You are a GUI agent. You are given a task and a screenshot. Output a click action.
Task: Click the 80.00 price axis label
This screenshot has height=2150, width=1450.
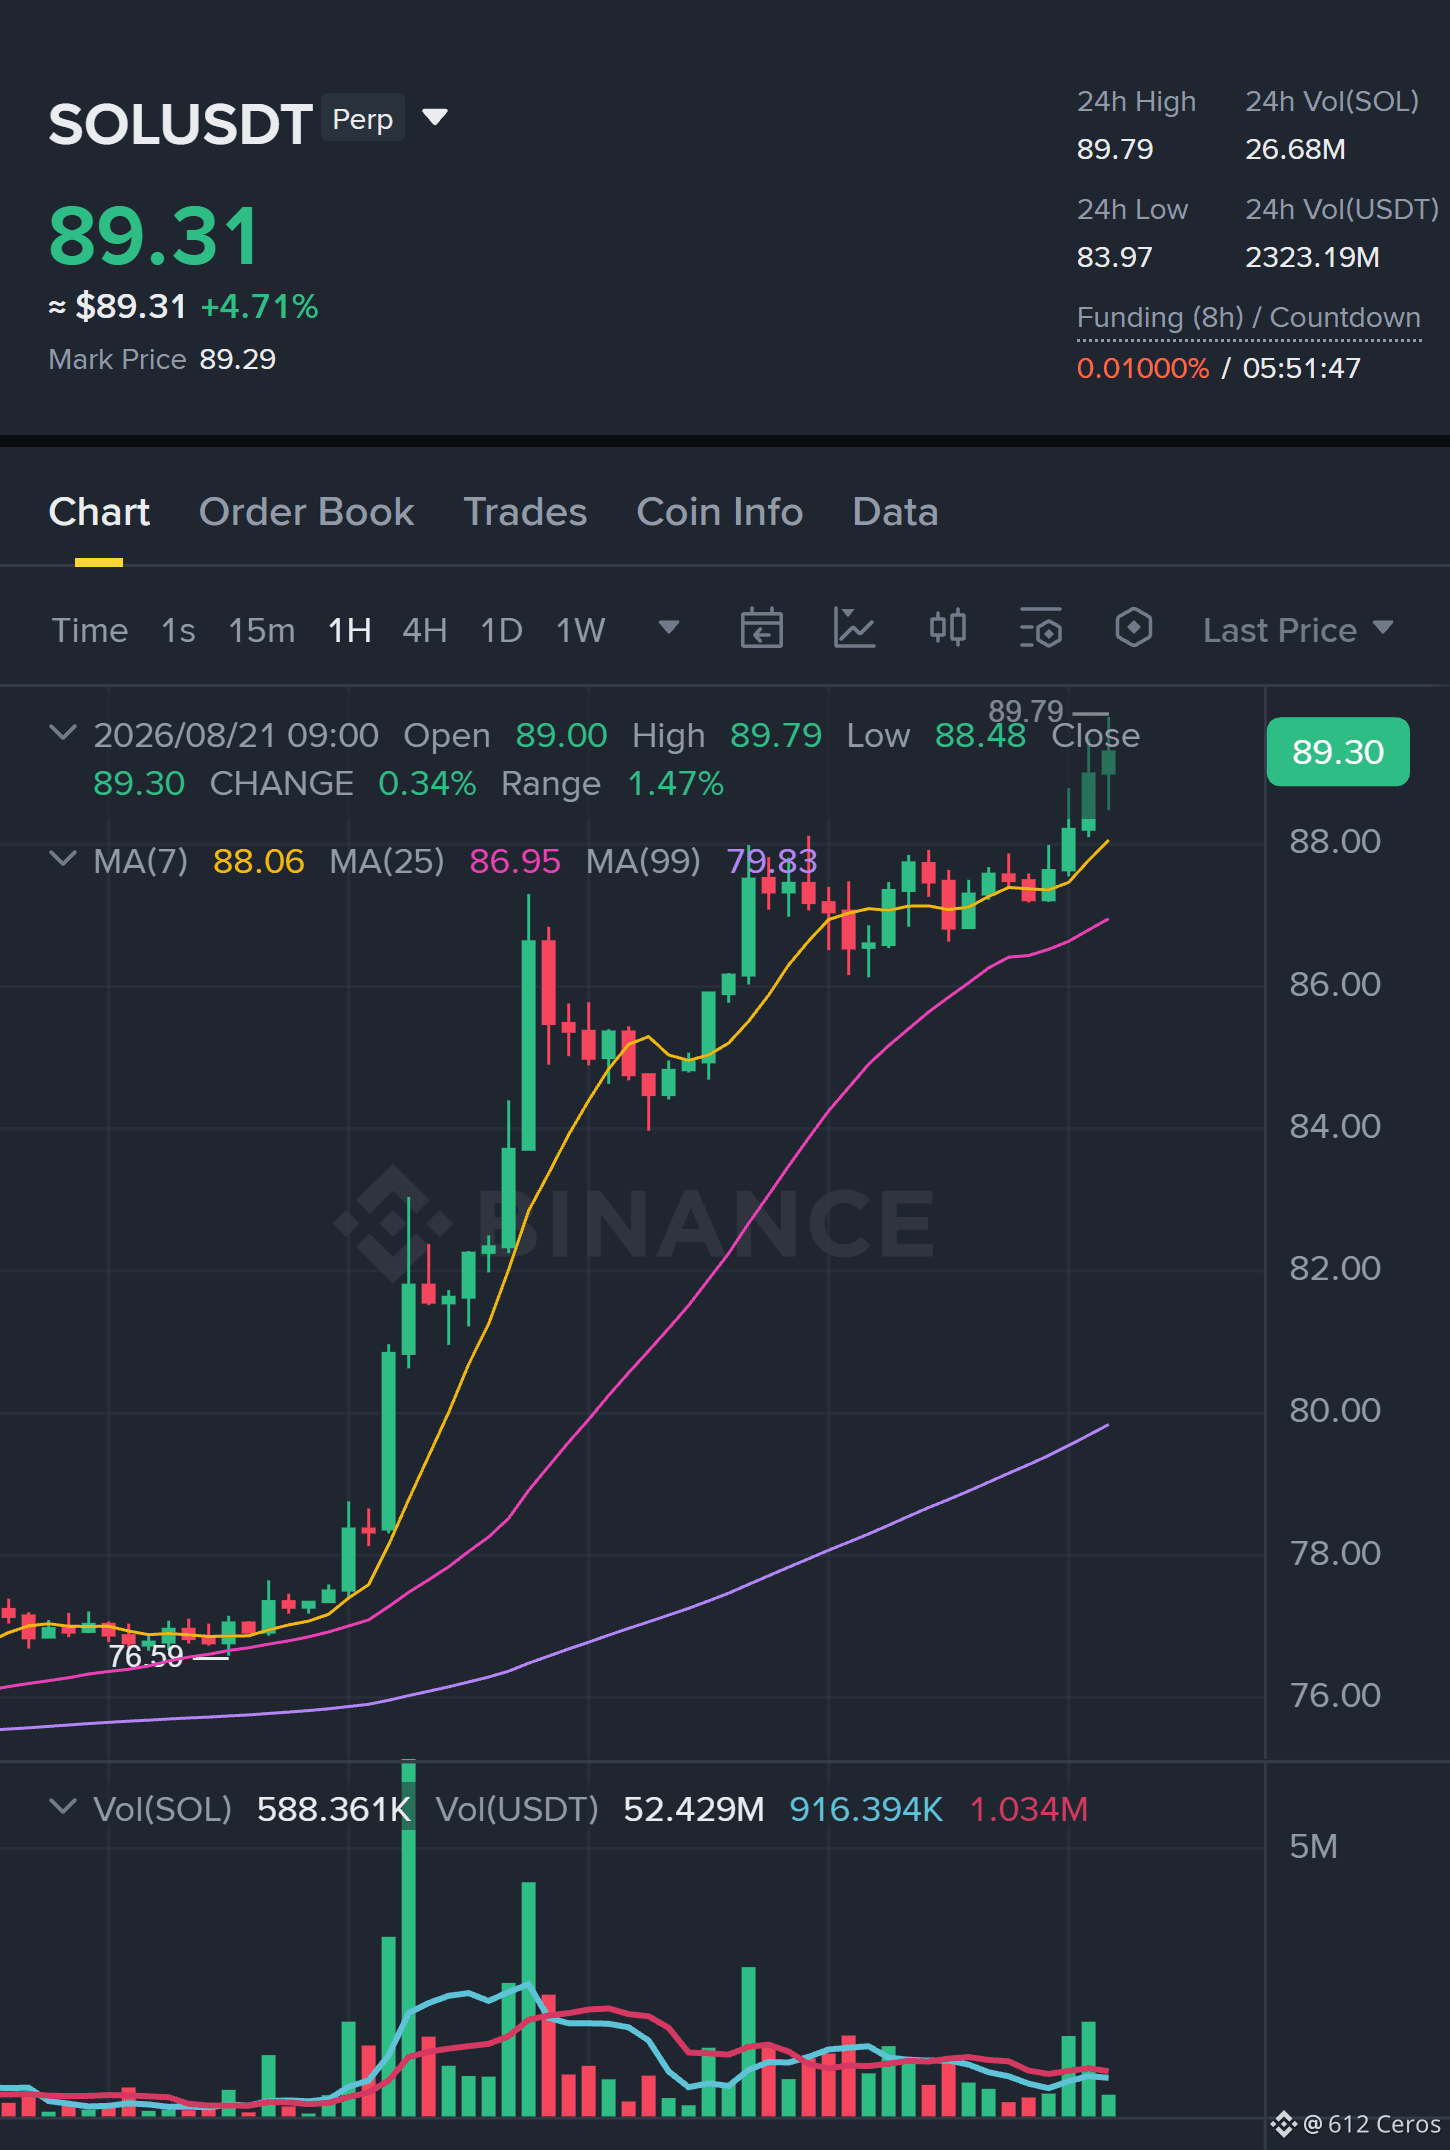(x=1335, y=1410)
